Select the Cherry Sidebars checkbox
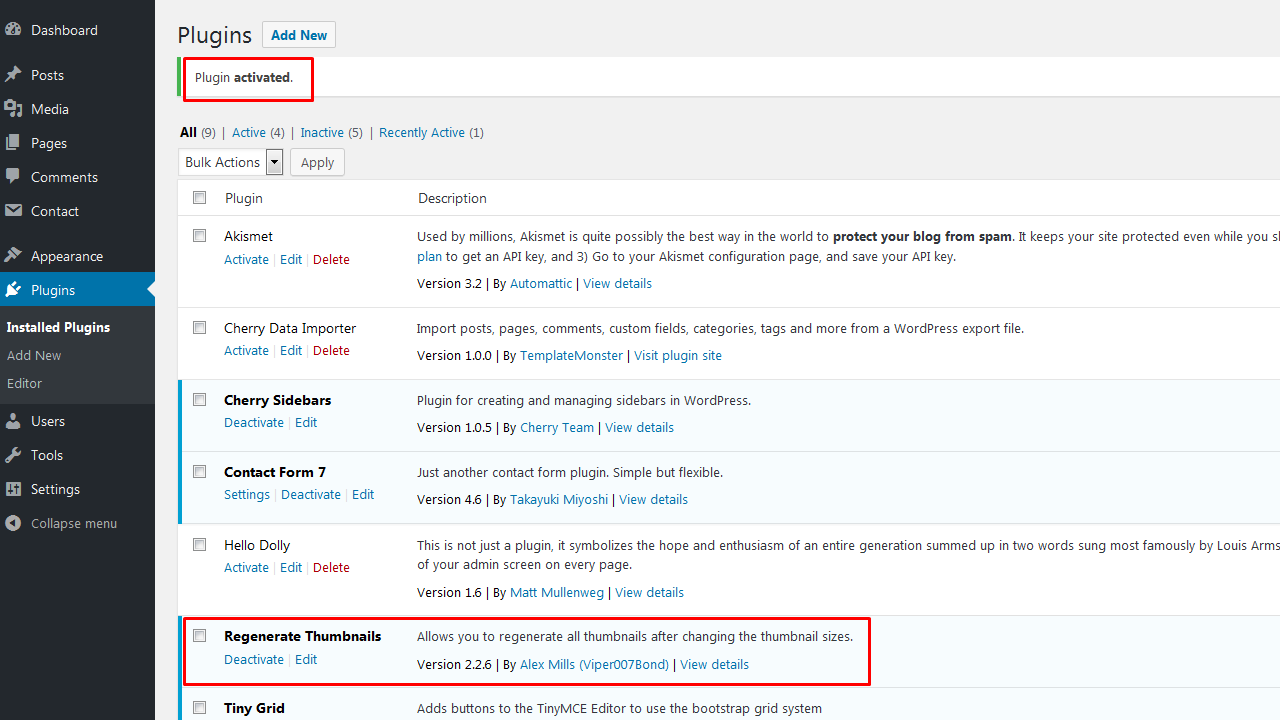The image size is (1280, 720). [200, 400]
